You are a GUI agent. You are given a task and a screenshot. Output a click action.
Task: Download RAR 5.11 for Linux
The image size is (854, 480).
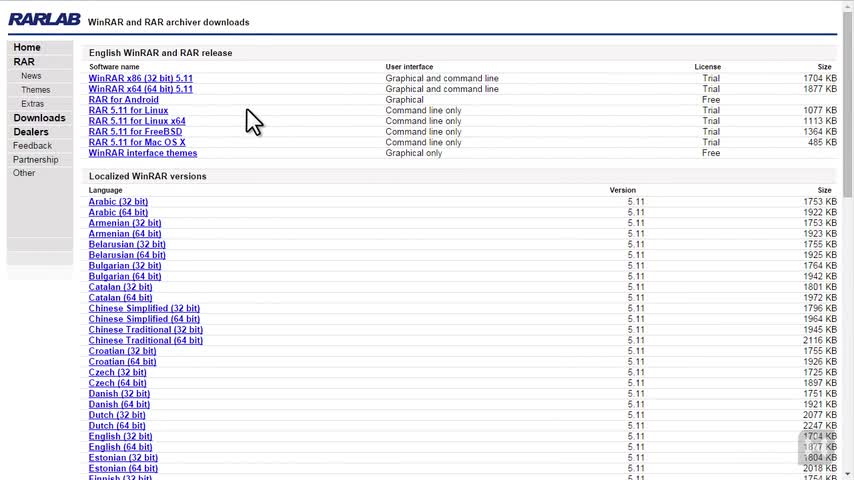tap(129, 110)
